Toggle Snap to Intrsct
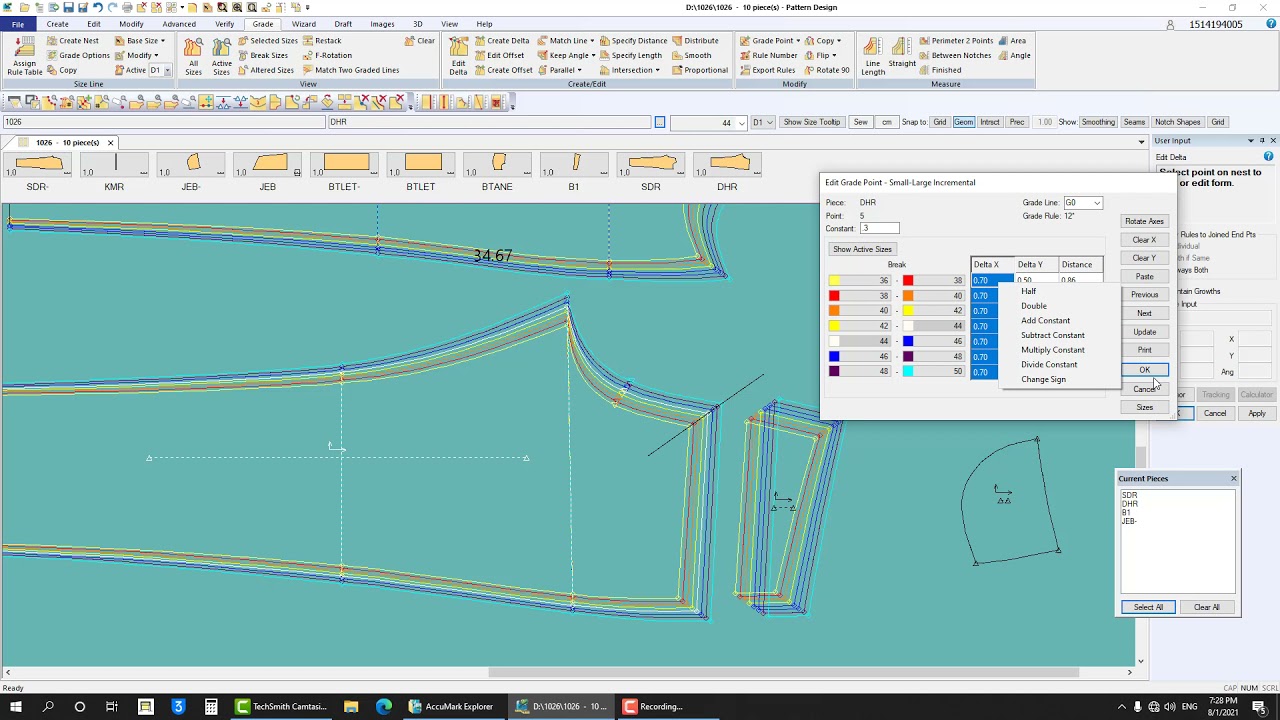The height and width of the screenshot is (720, 1280). (990, 122)
